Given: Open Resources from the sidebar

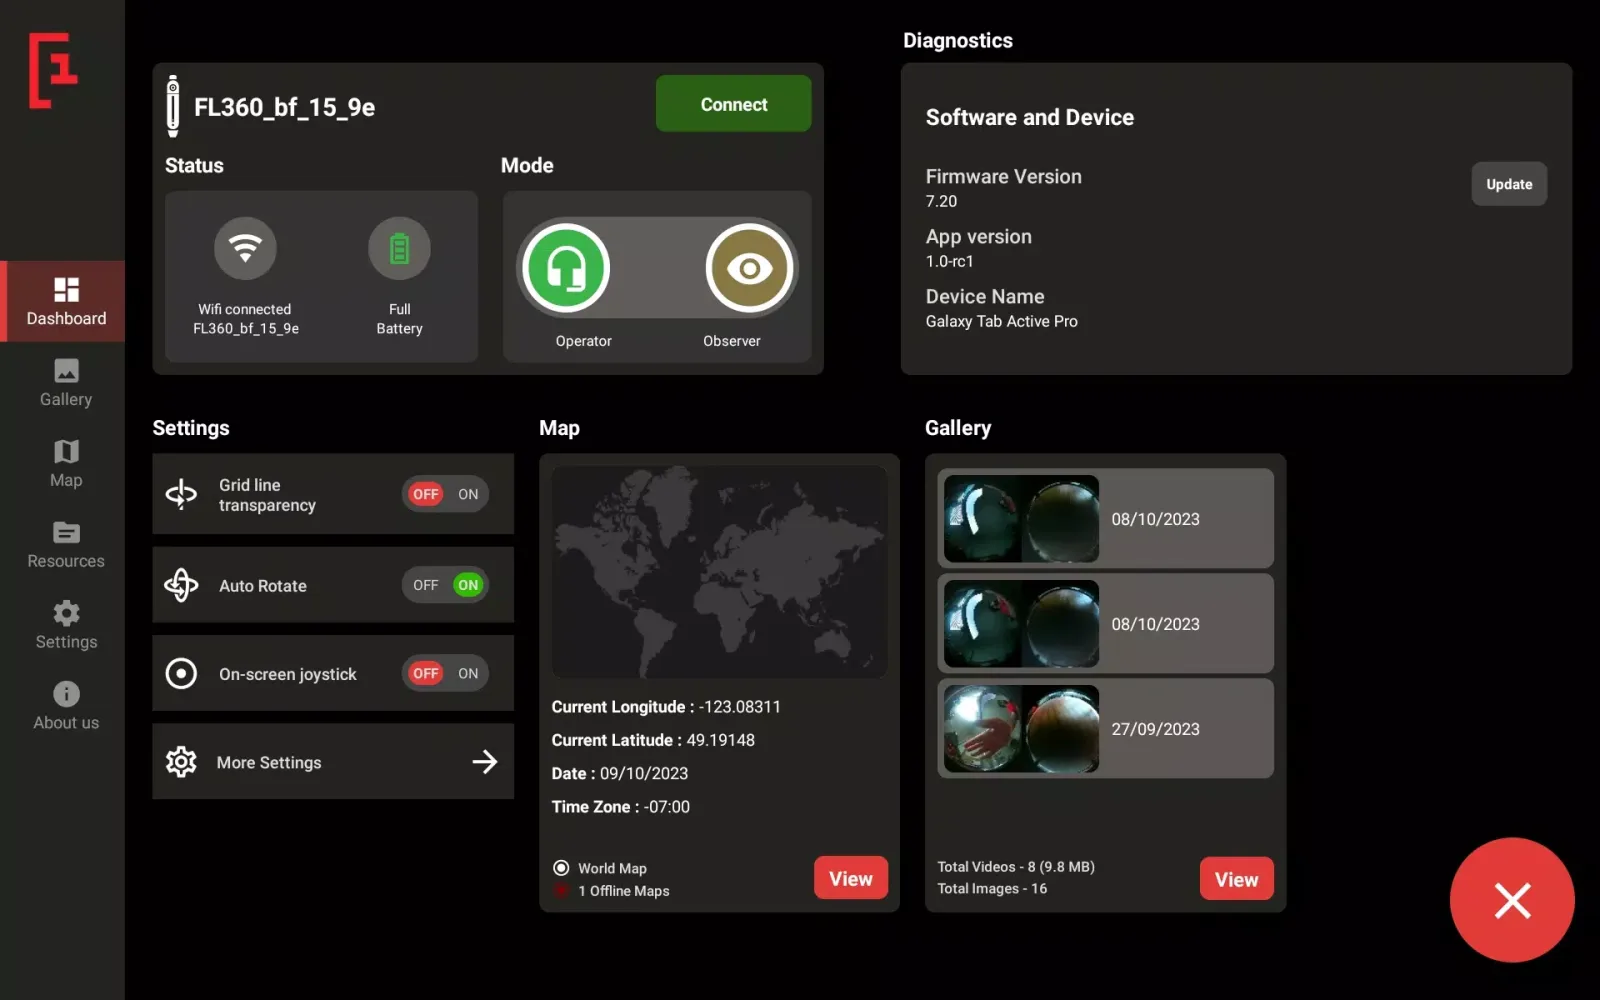Looking at the screenshot, I should click(x=64, y=543).
